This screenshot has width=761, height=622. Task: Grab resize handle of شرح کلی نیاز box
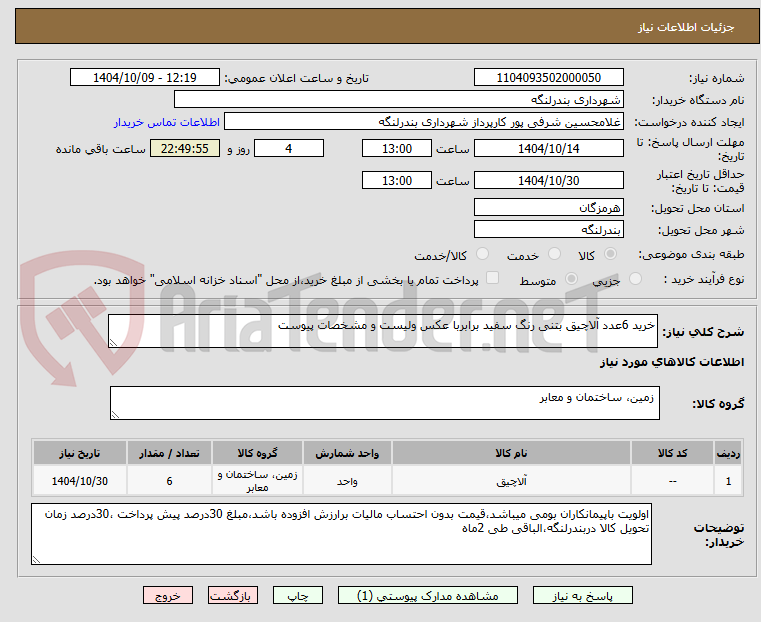point(113,343)
